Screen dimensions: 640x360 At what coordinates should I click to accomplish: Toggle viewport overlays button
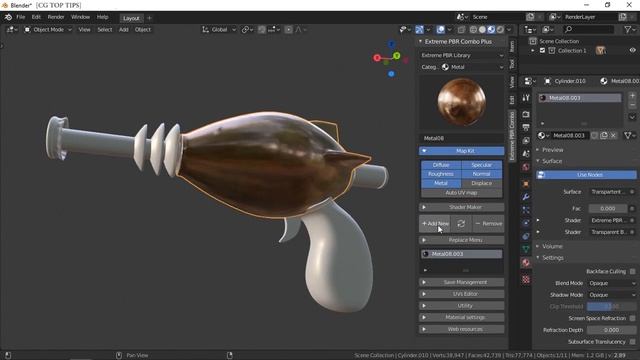click(x=440, y=29)
